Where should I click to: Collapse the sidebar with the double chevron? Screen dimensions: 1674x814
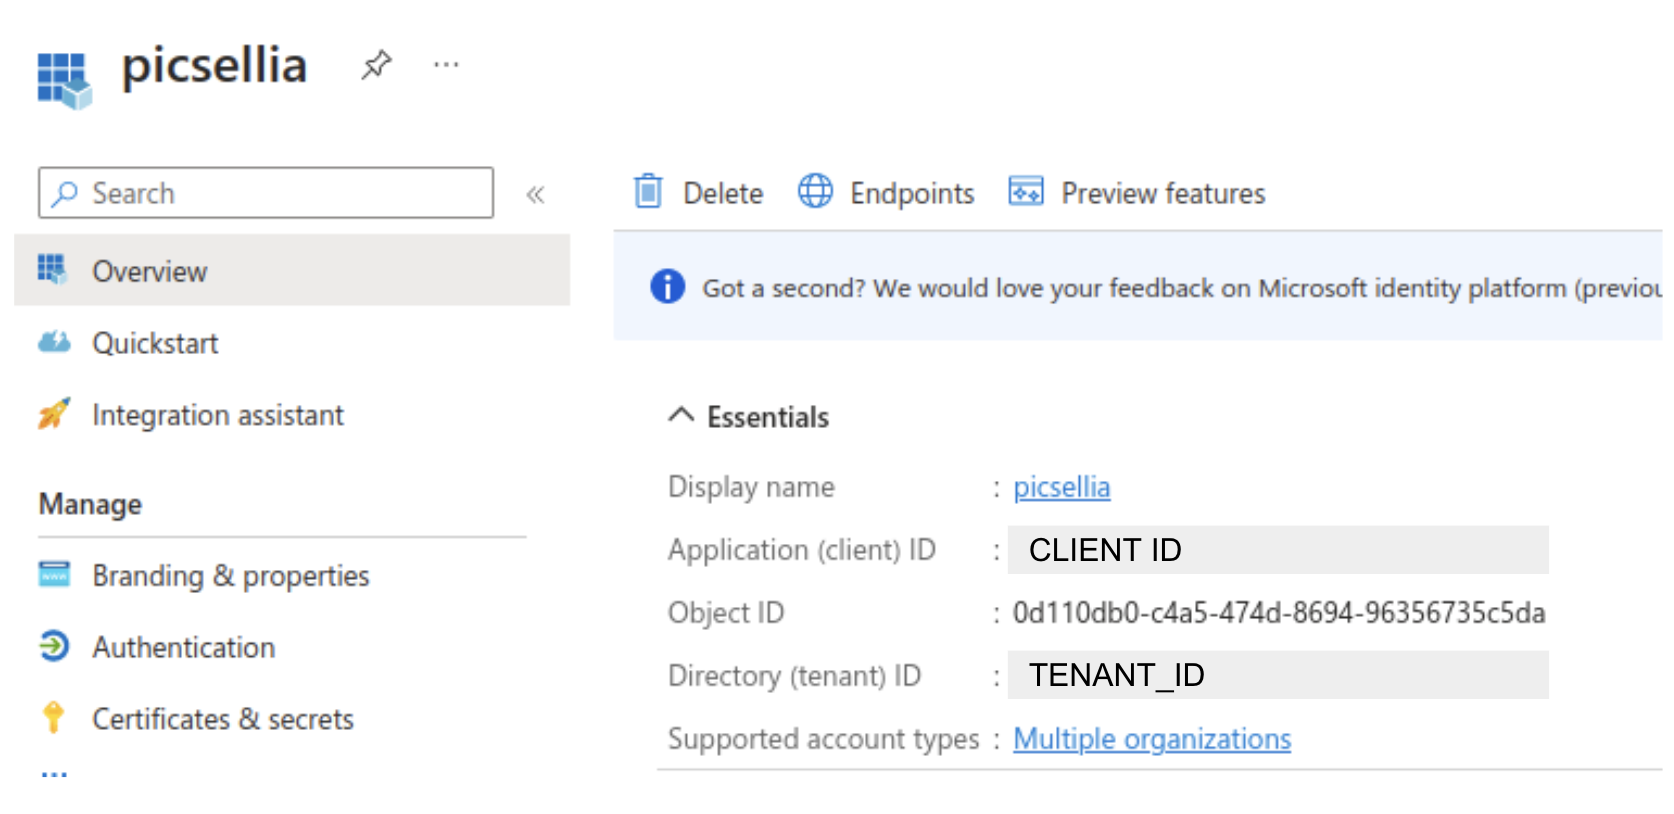point(535,194)
